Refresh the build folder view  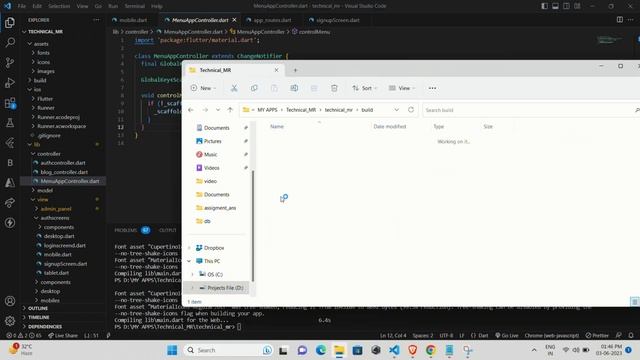click(x=411, y=110)
